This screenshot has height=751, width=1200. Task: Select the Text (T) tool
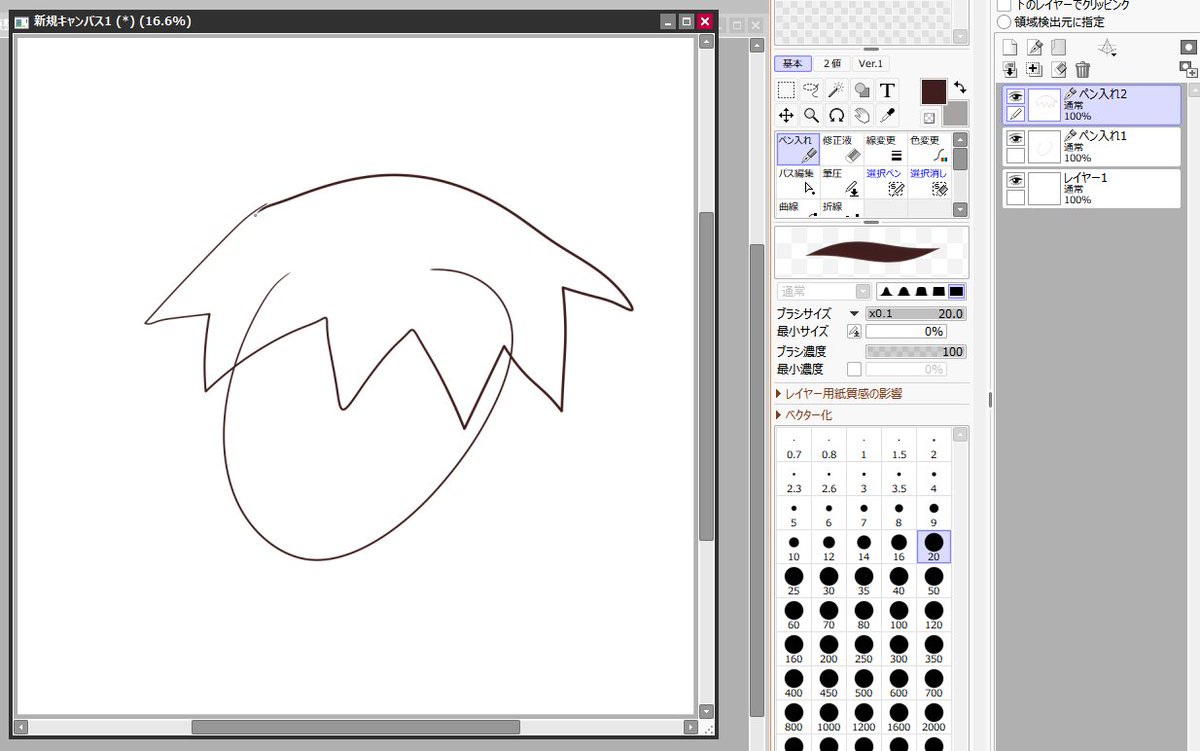tap(886, 90)
